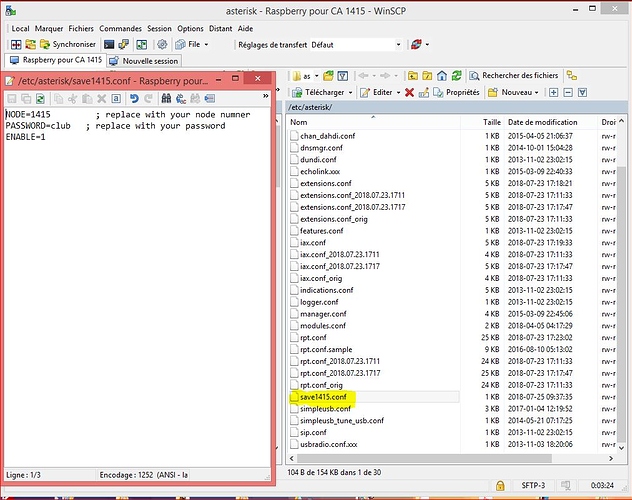The image size is (632, 500).
Task: Click the remote panel filter icon
Action: tap(342, 76)
